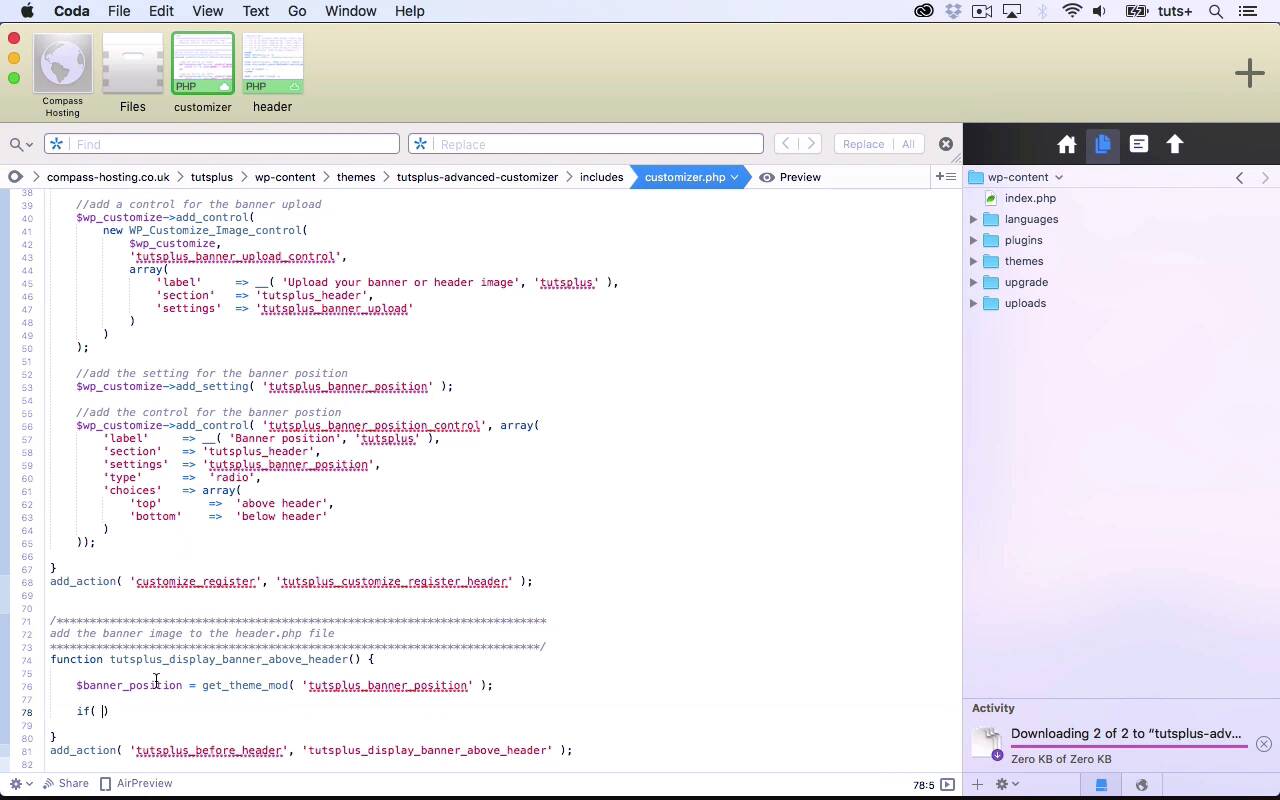The width and height of the screenshot is (1280, 800).
Task: Open the Text menu
Action: tap(255, 11)
